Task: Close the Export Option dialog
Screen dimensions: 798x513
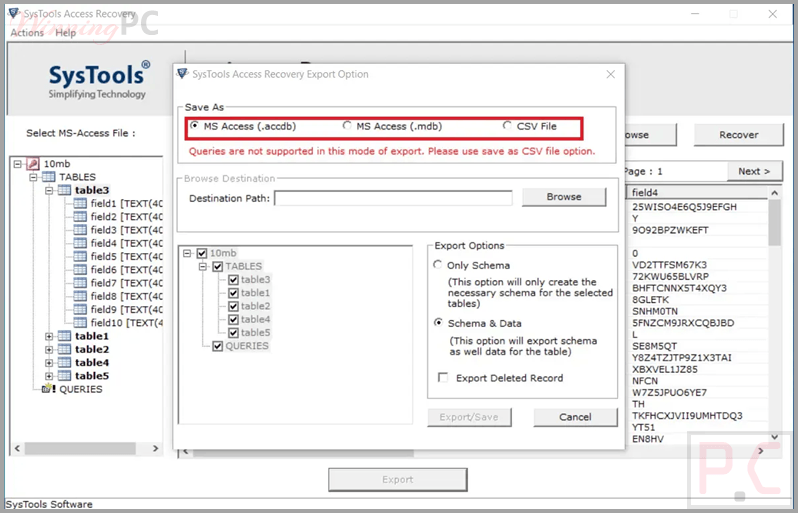Action: coord(610,74)
